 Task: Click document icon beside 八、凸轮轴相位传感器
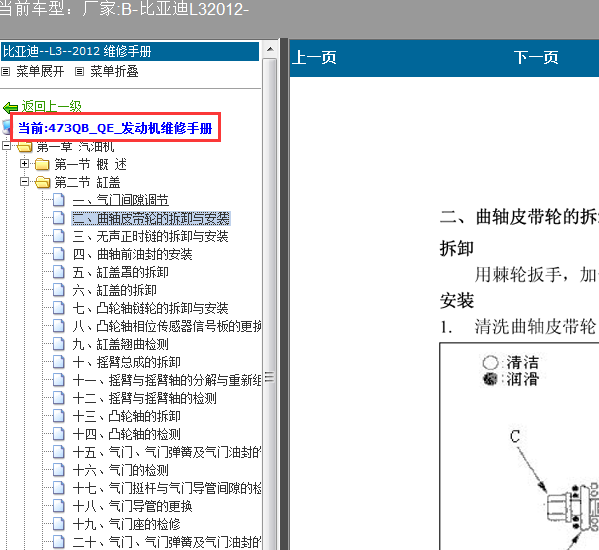coord(58,325)
